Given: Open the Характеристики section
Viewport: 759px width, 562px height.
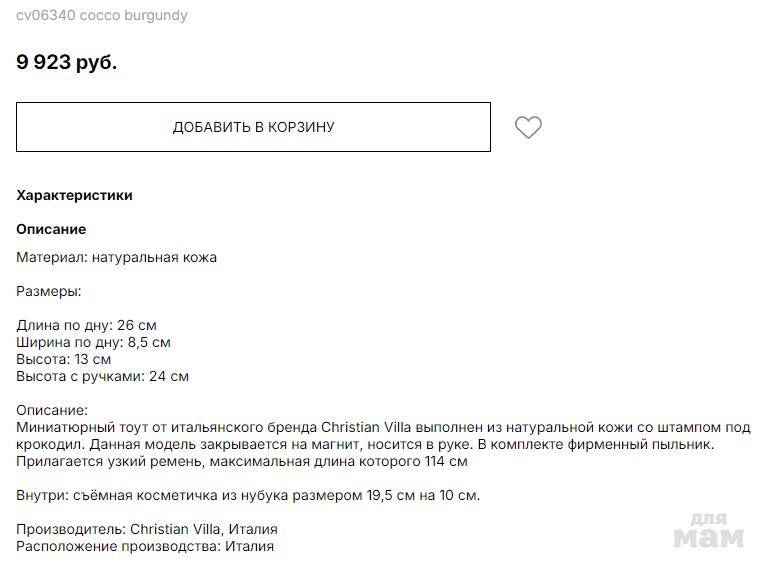Looking at the screenshot, I should click(74, 195).
